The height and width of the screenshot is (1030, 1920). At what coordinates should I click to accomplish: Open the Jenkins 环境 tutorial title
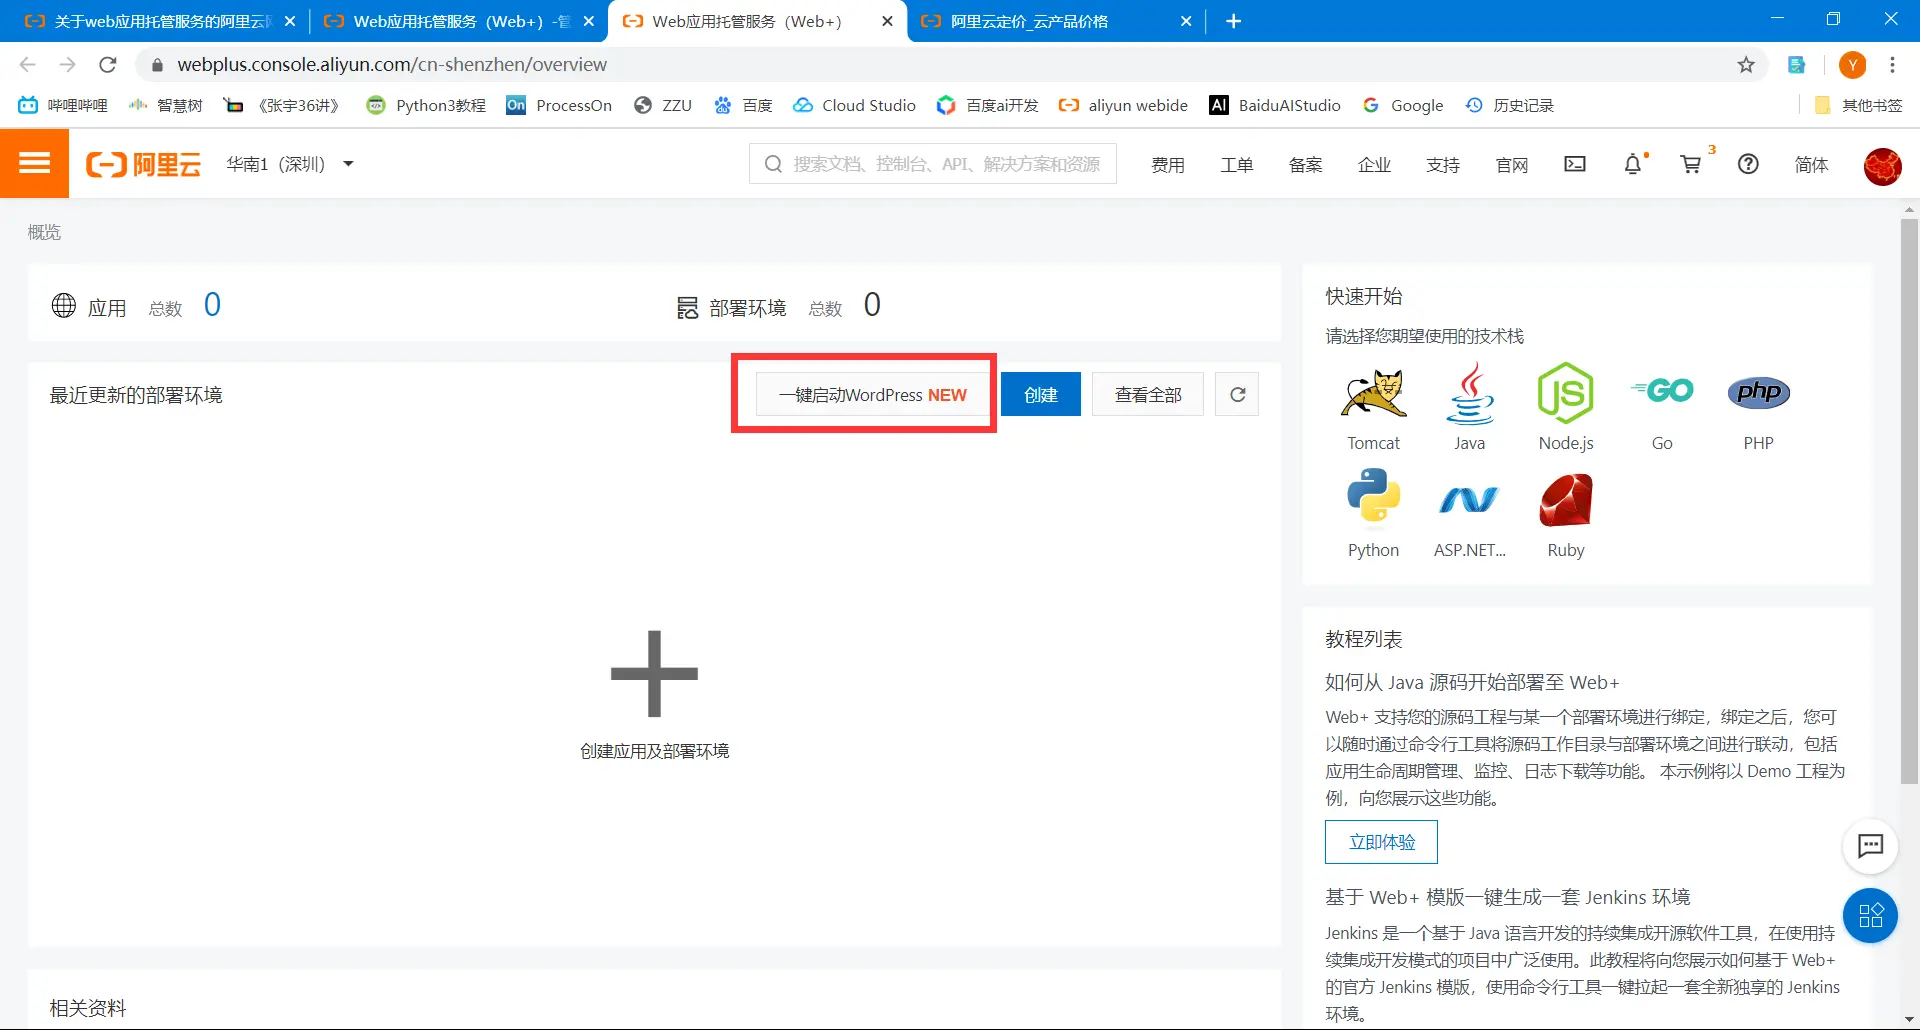[1508, 897]
